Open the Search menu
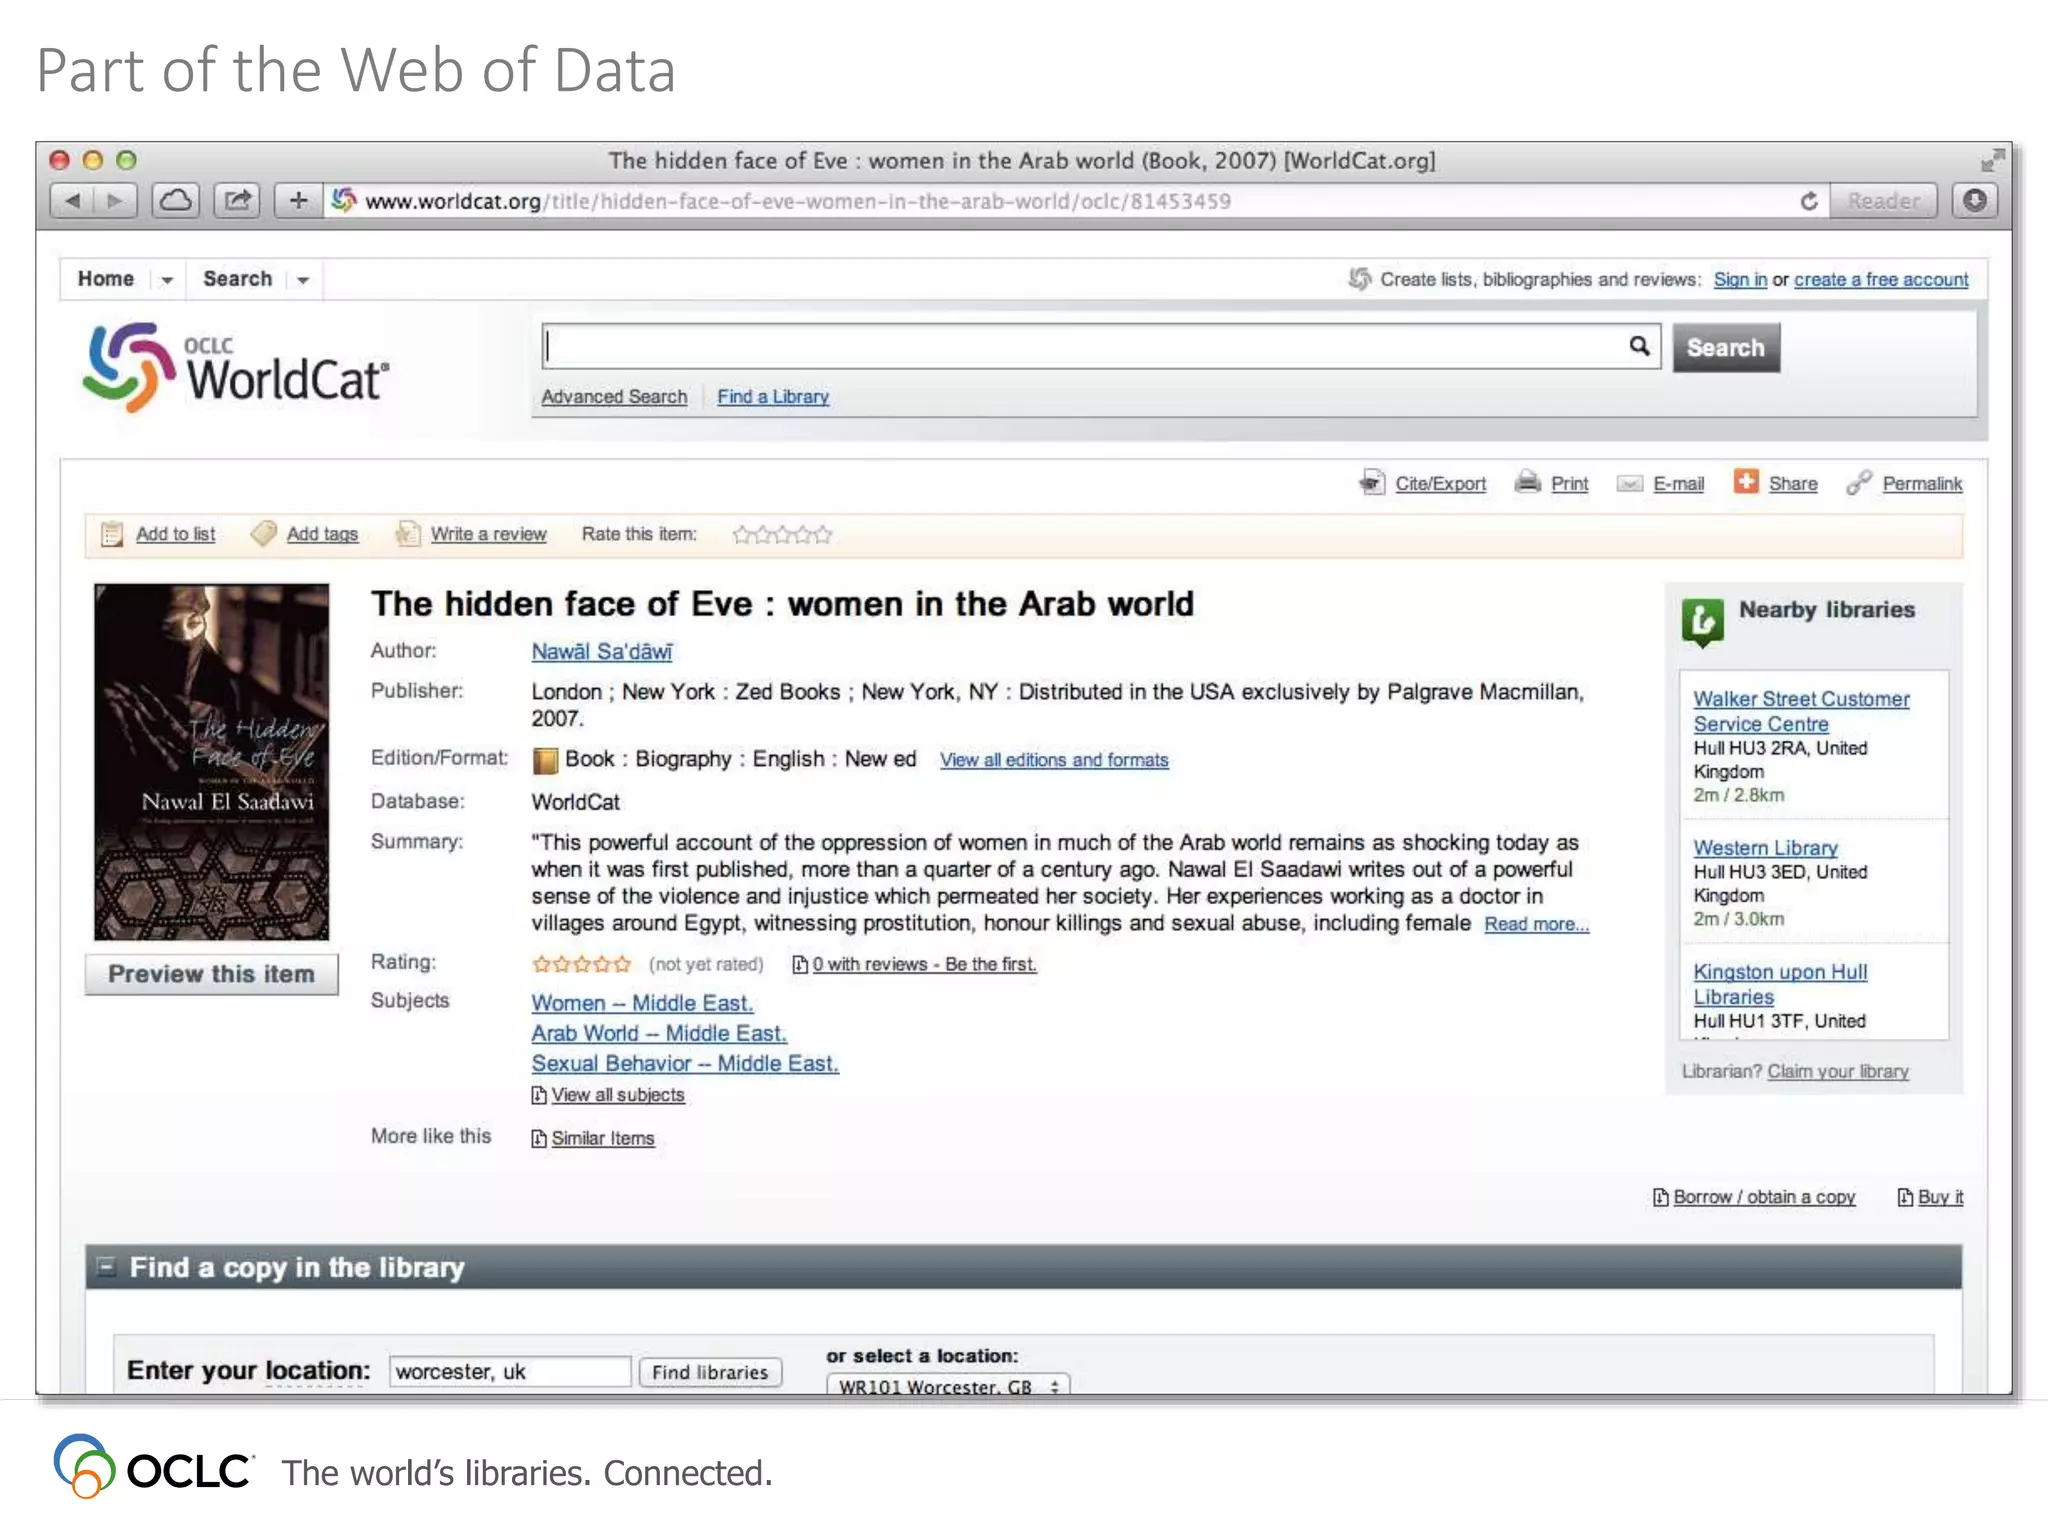 coord(237,279)
